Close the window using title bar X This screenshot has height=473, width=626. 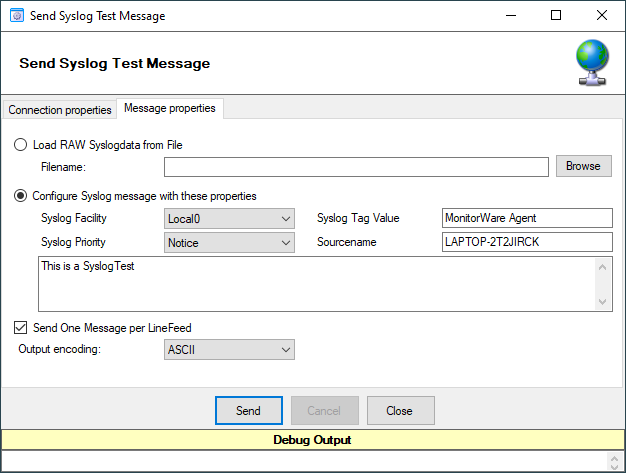click(602, 16)
